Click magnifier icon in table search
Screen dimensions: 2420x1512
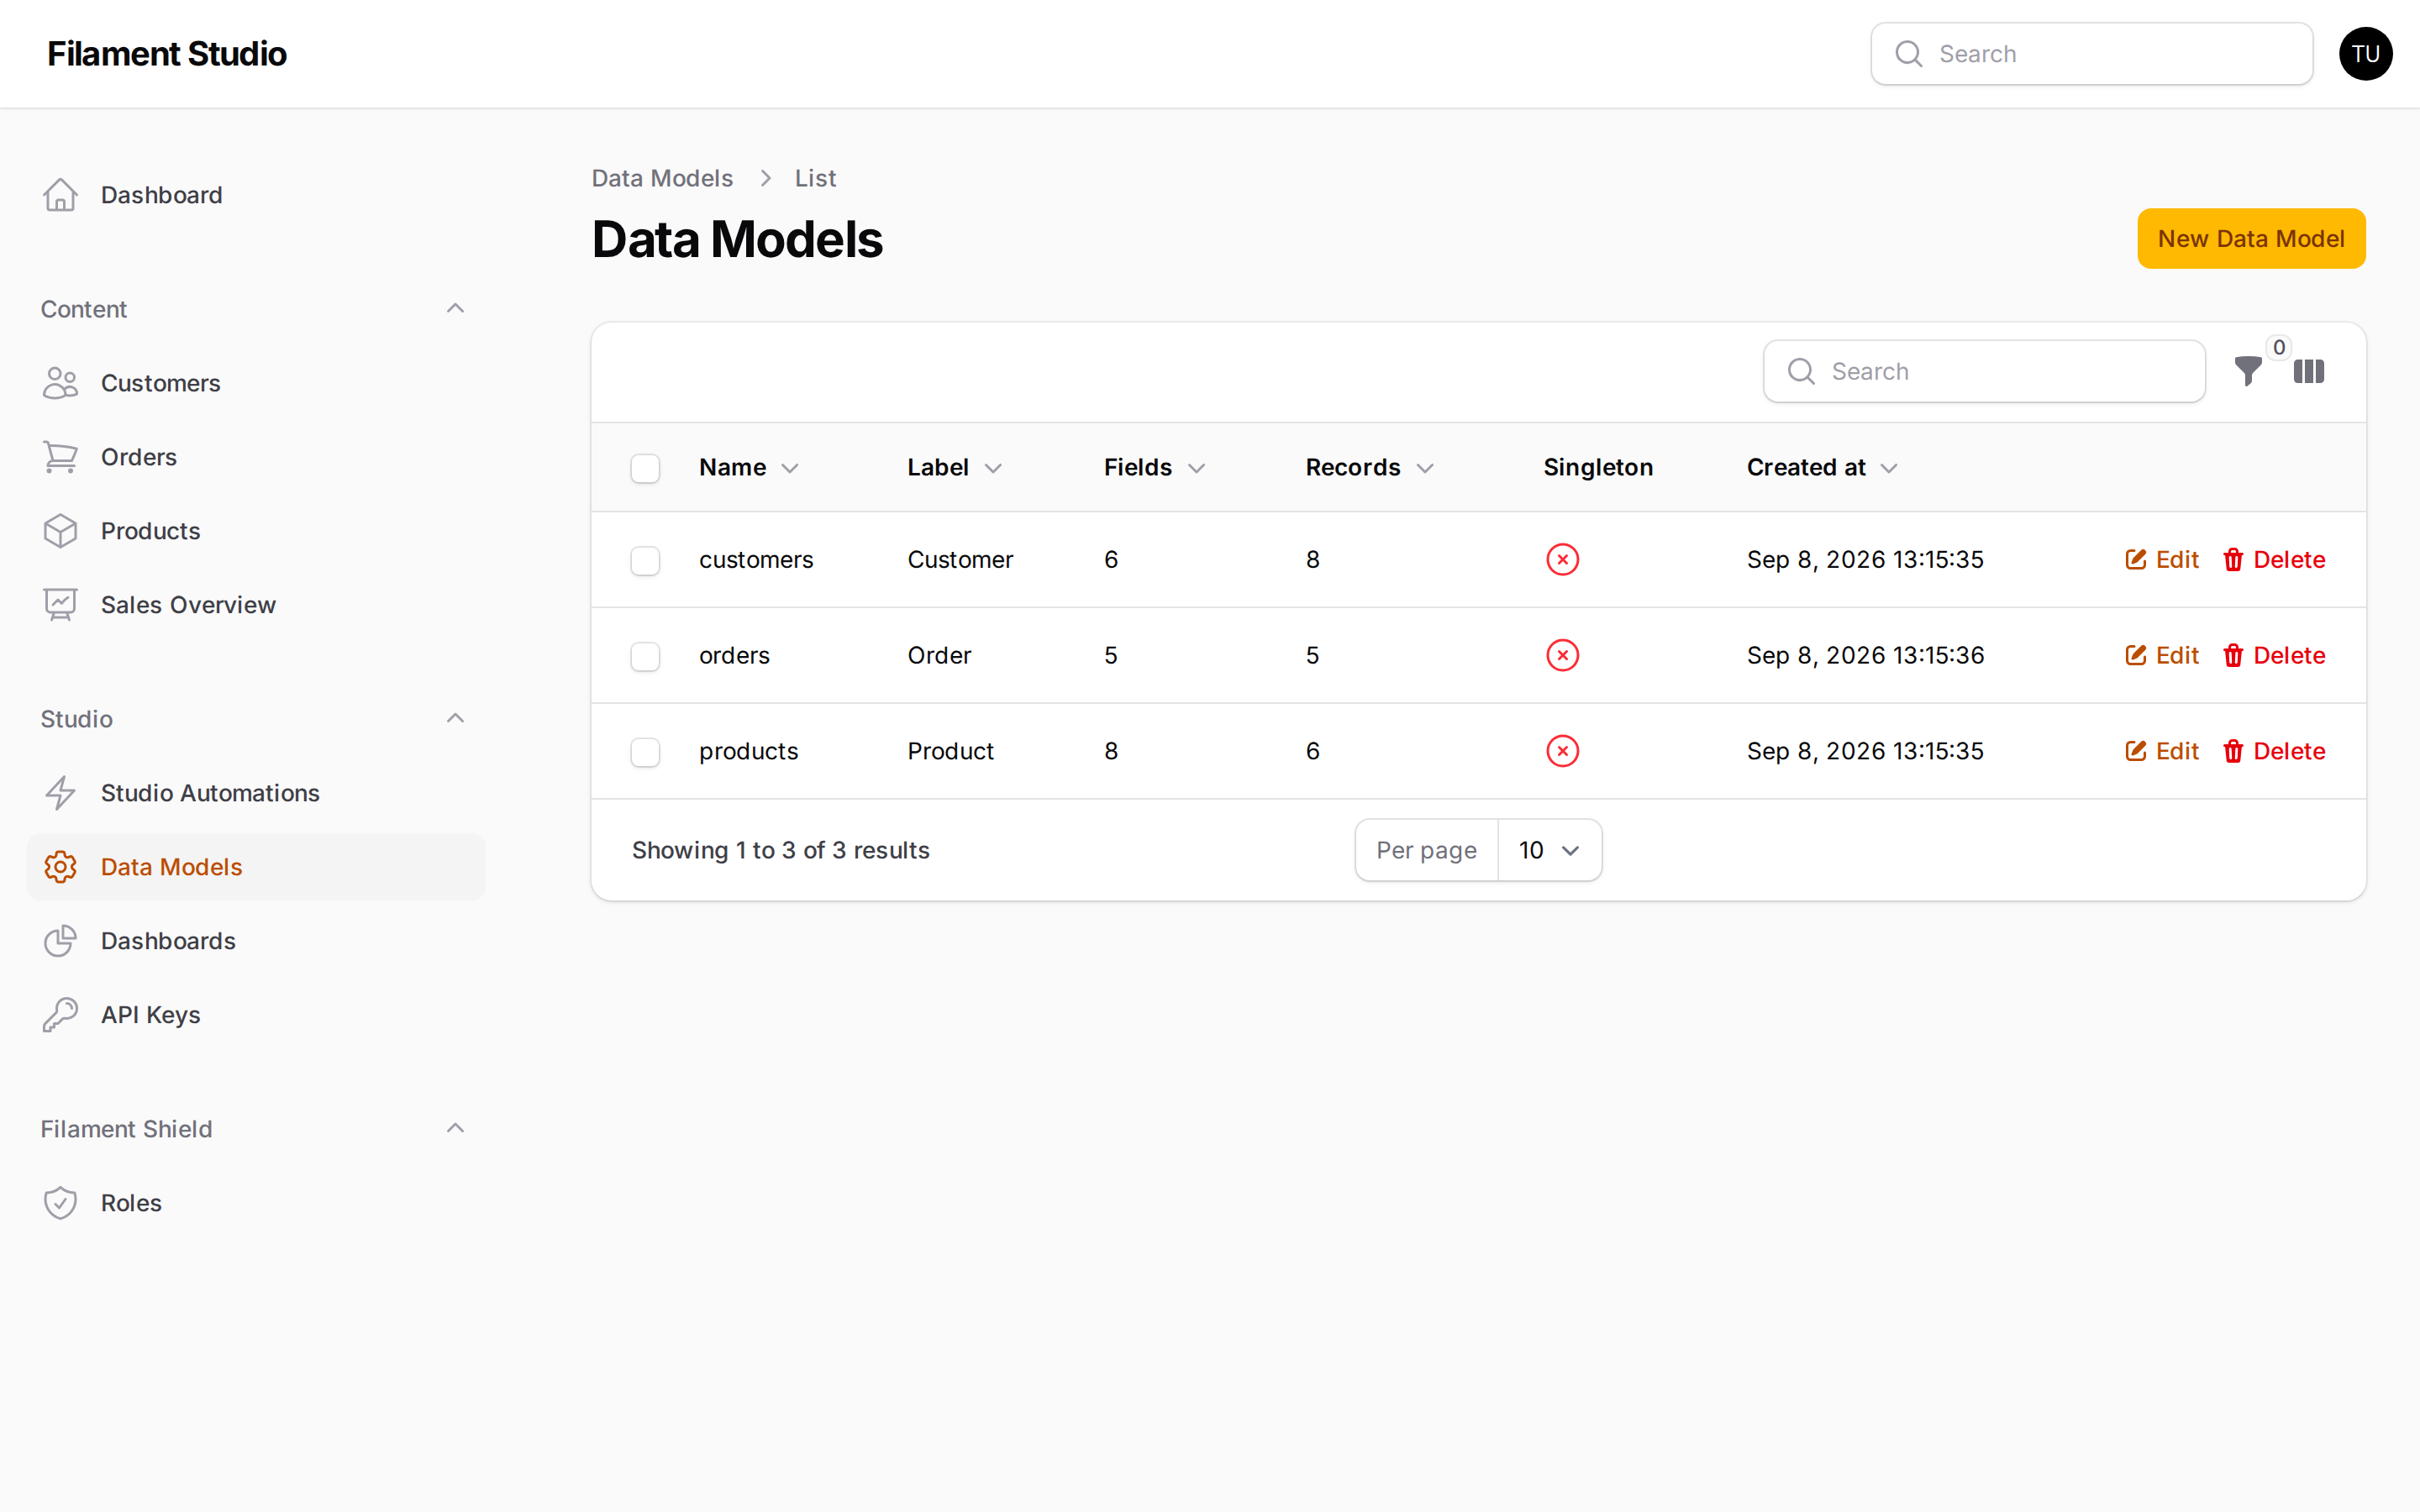click(x=1801, y=371)
